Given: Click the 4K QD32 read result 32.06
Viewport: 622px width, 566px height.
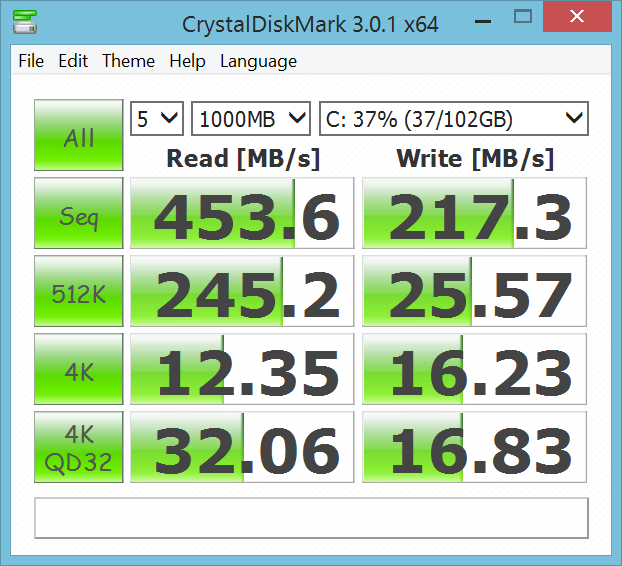Looking at the screenshot, I should [242, 447].
